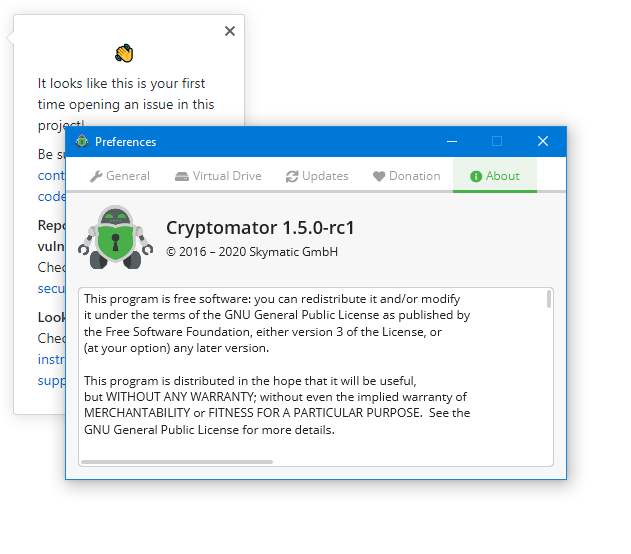Click the "© 2016 – 2020 Skymatic GmbH" text
The height and width of the screenshot is (554, 631).
tap(252, 252)
